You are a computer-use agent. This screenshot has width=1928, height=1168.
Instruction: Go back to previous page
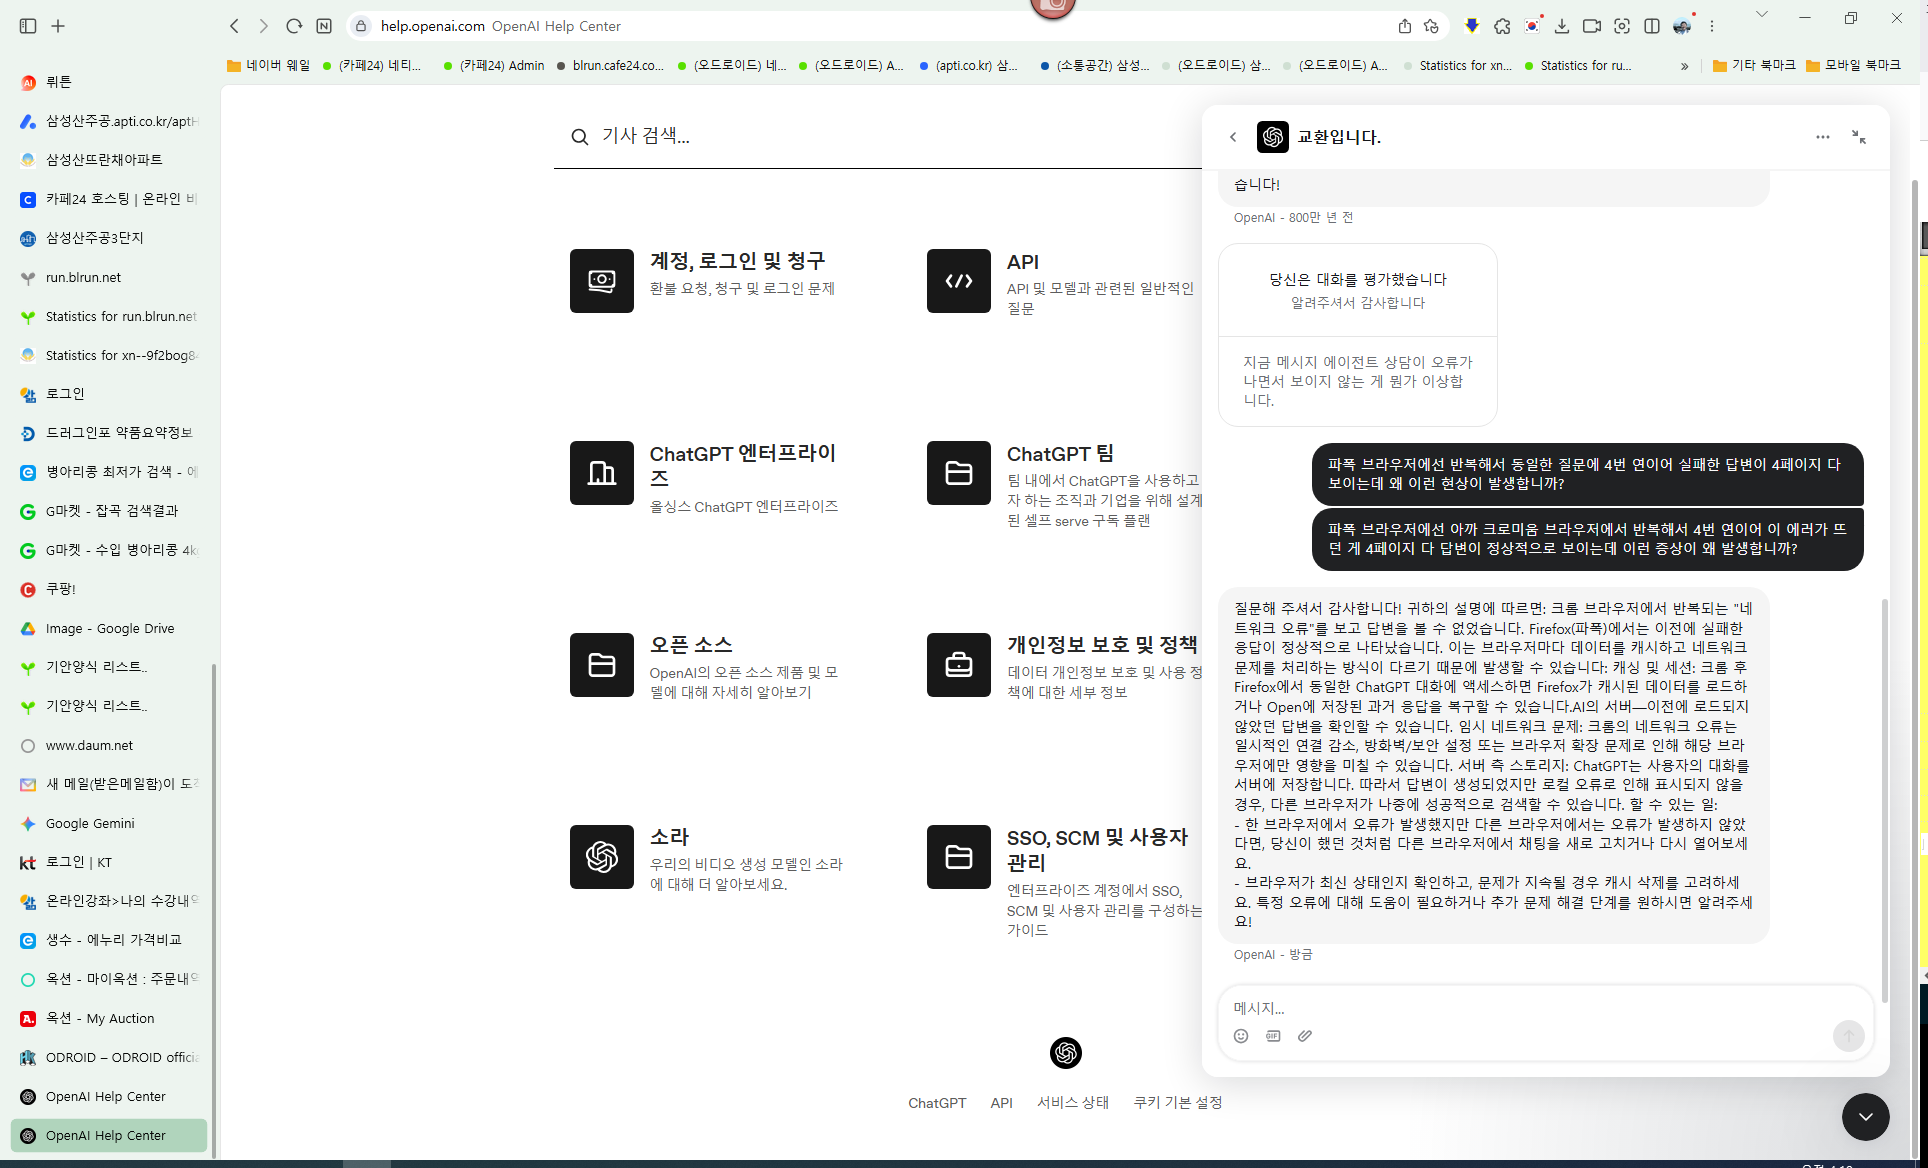234,26
